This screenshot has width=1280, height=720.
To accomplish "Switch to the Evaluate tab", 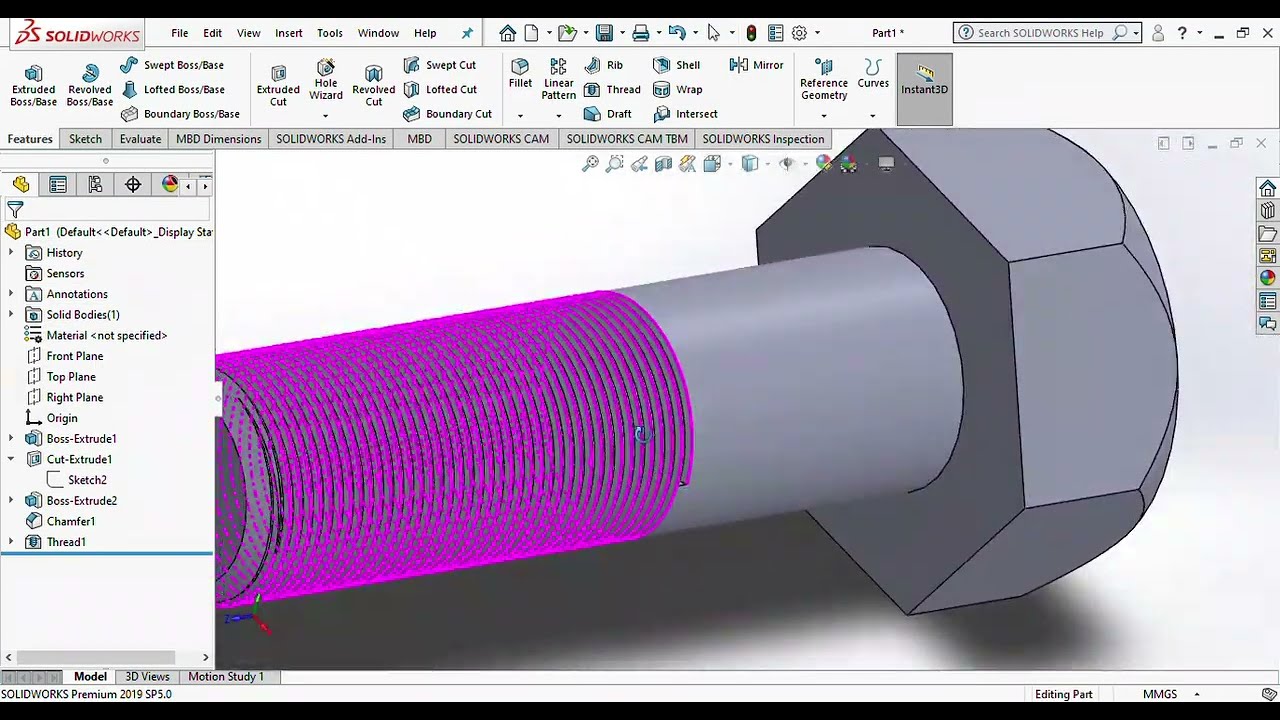I will (140, 139).
